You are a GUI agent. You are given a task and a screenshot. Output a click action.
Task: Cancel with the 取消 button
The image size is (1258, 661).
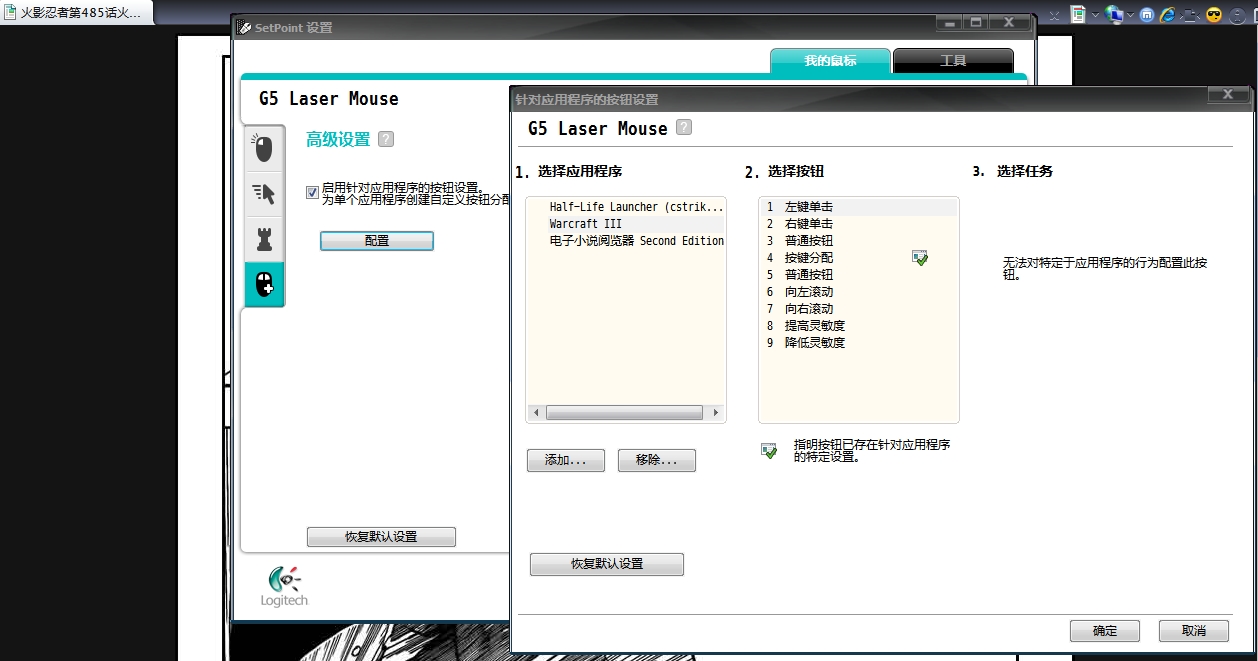[1193, 631]
